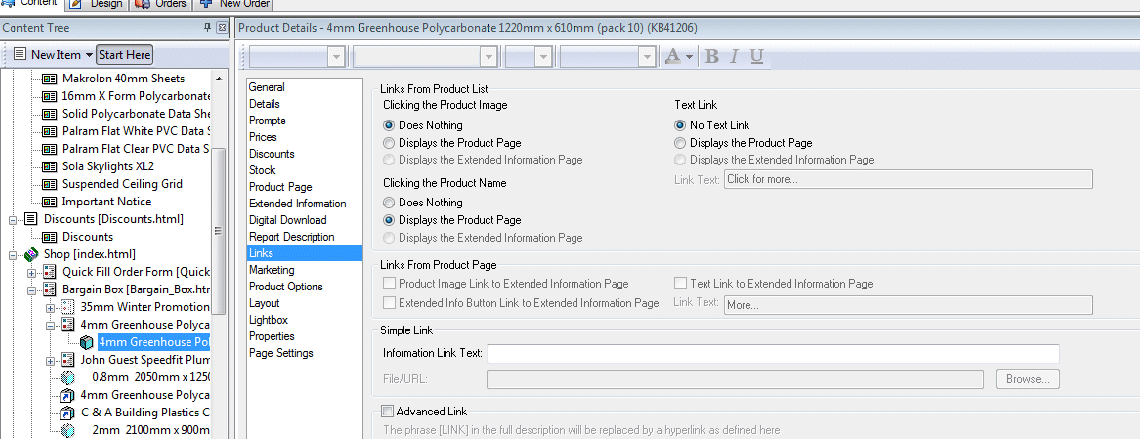Open the font color dropdown arrow
The image size is (1140, 439).
point(690,57)
